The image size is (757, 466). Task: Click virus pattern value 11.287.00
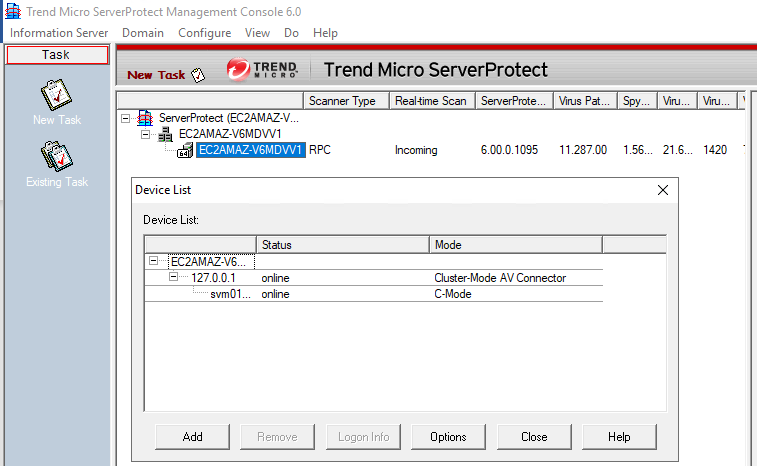pos(583,150)
